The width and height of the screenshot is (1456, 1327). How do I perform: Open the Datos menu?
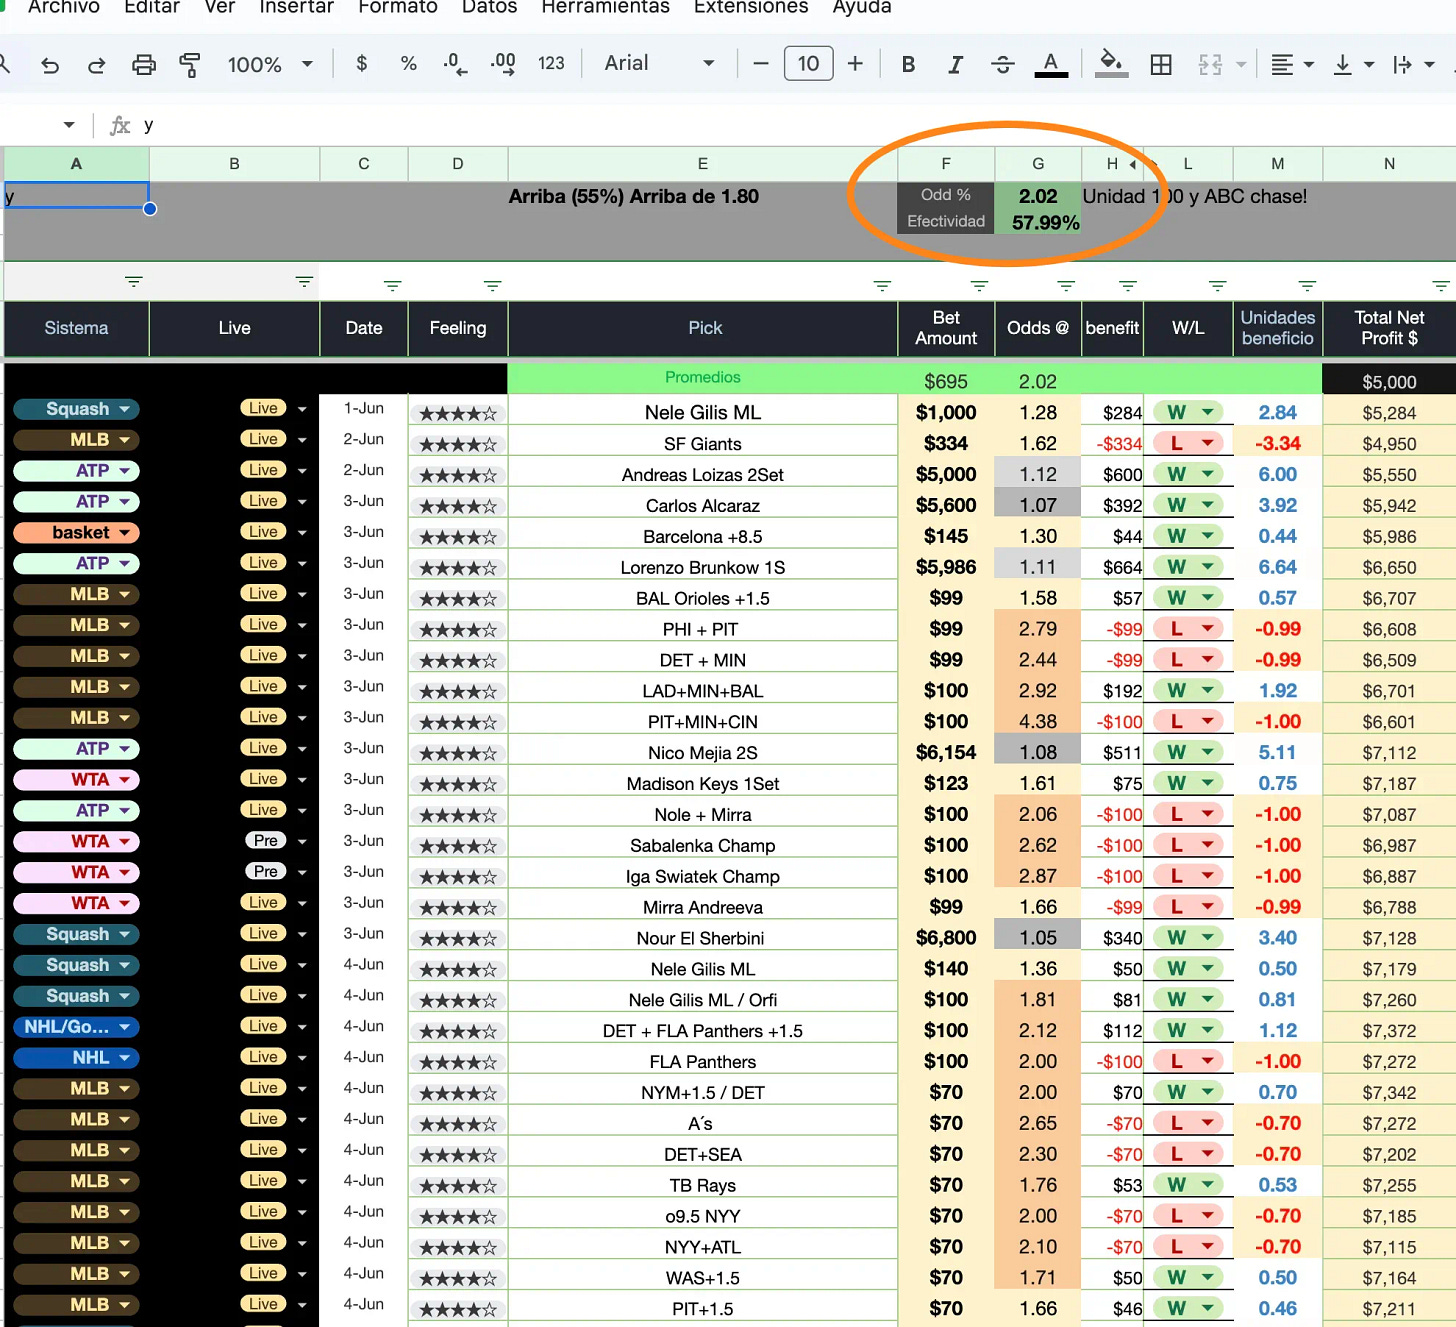click(x=490, y=8)
